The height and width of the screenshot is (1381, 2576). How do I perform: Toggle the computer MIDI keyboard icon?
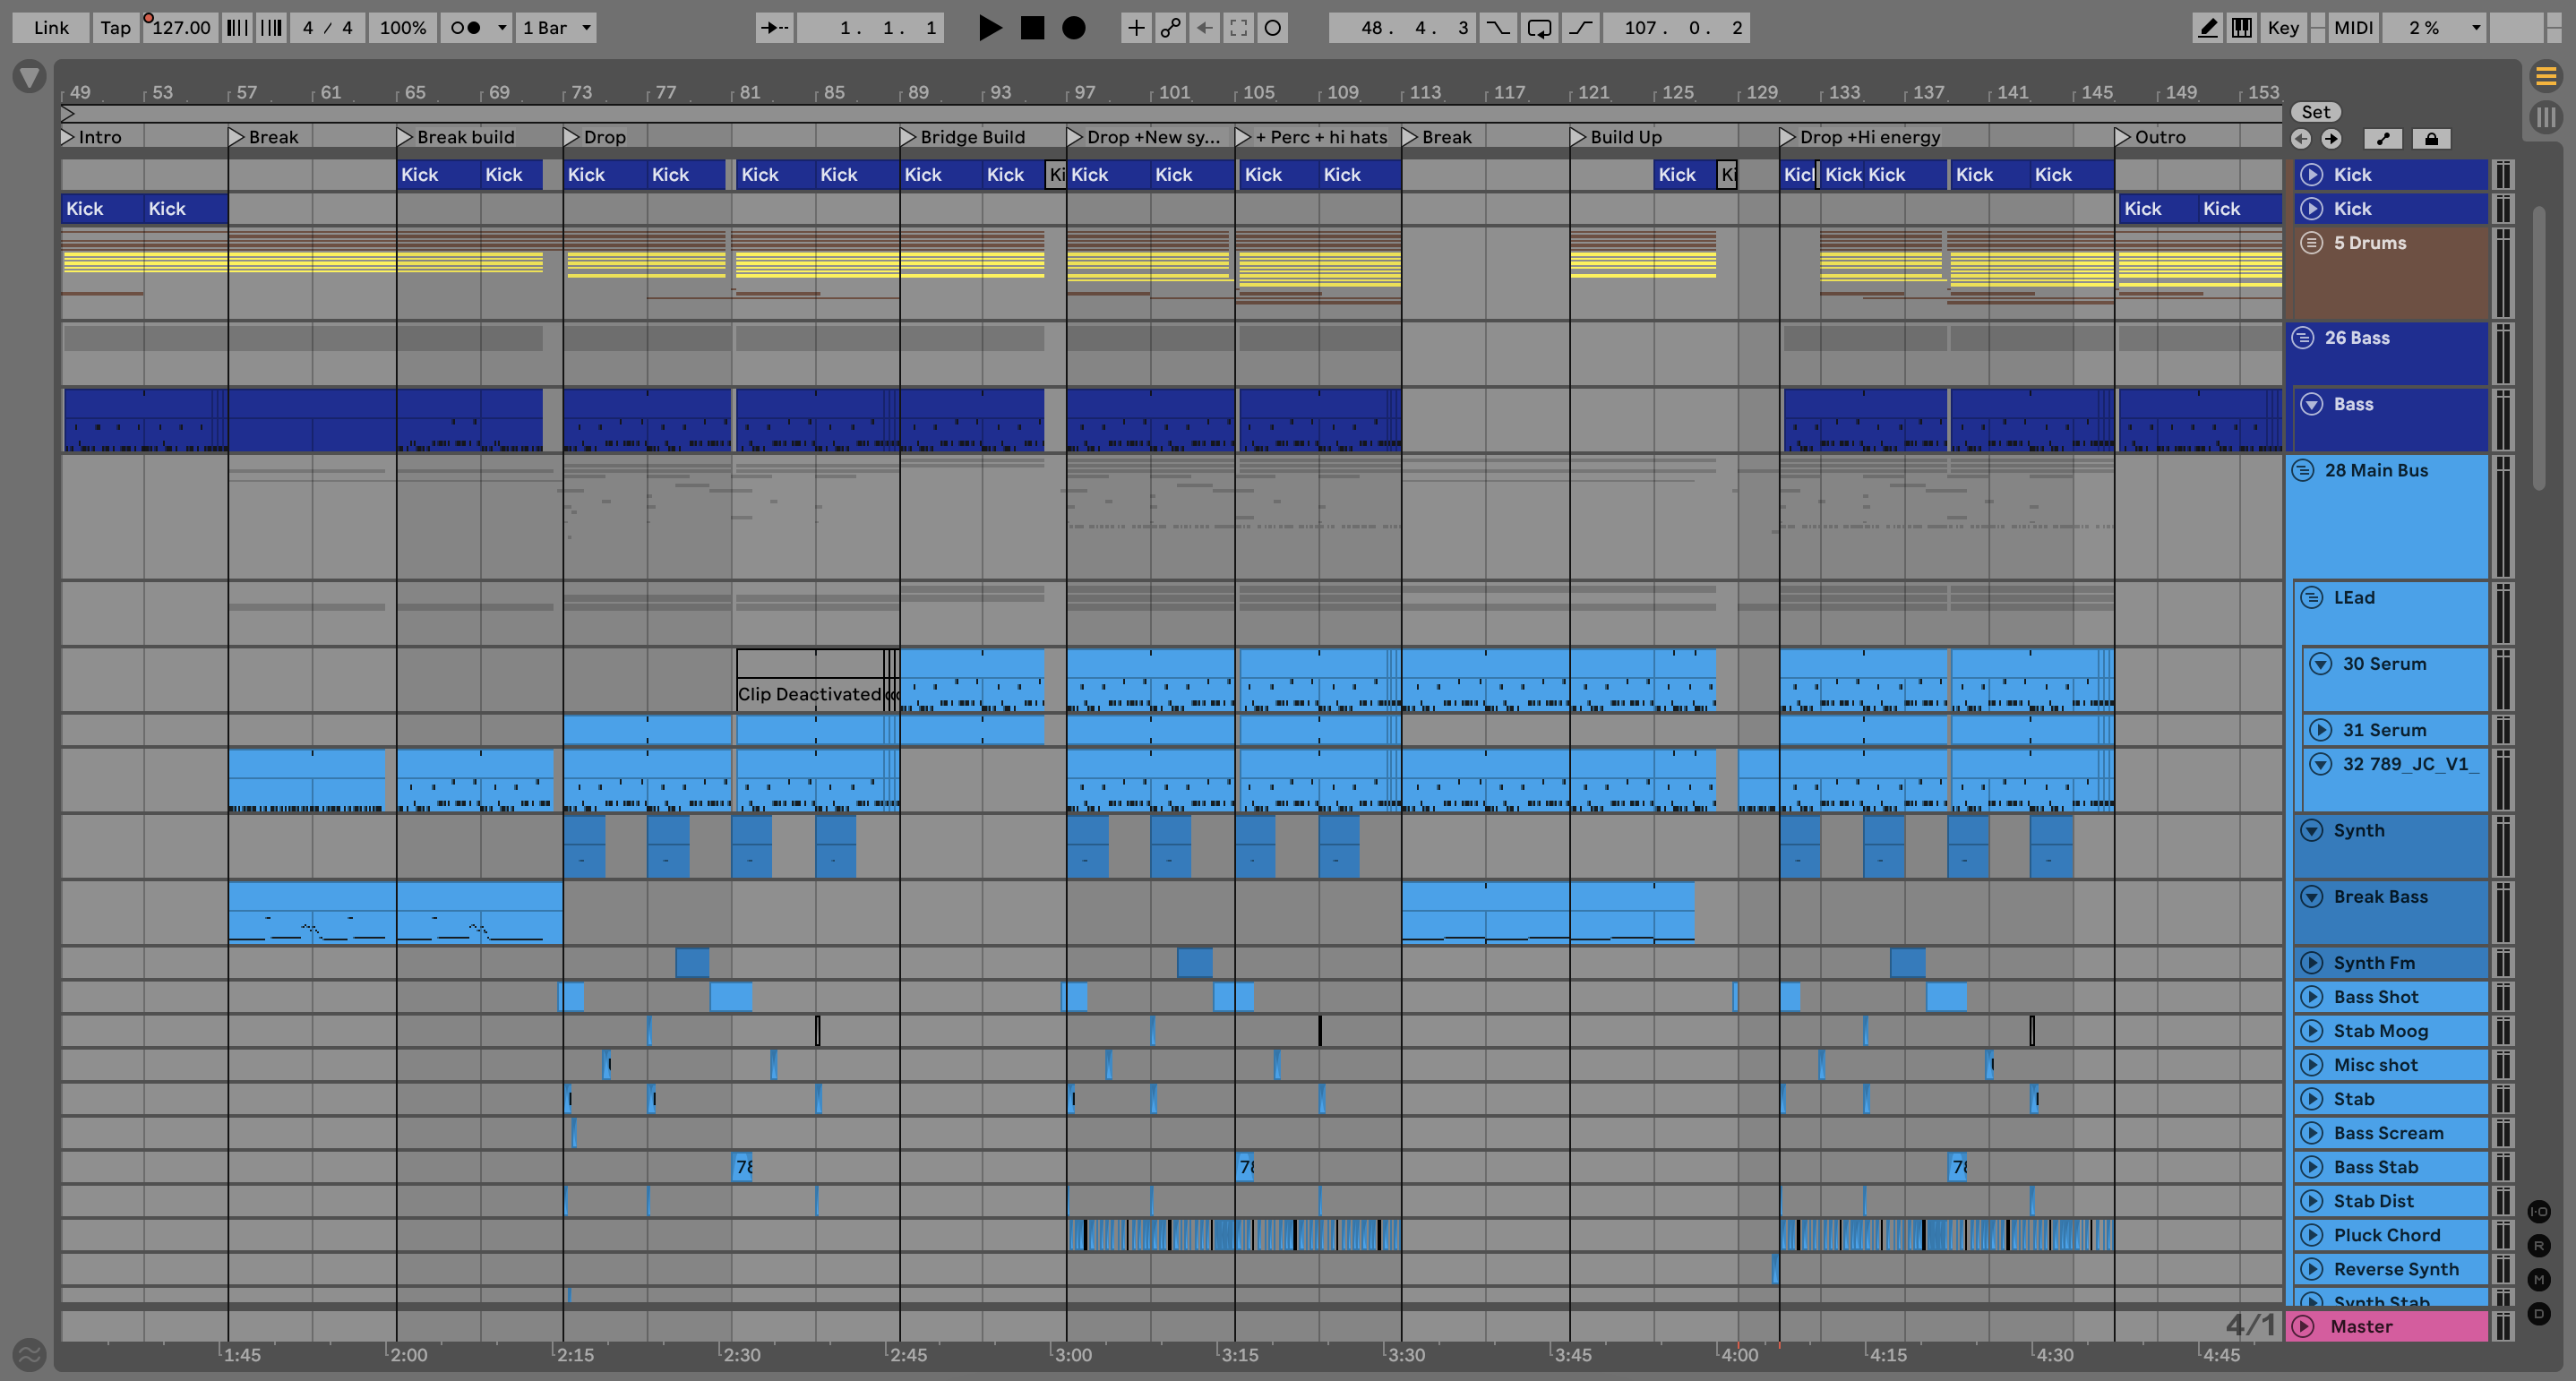tap(2242, 28)
